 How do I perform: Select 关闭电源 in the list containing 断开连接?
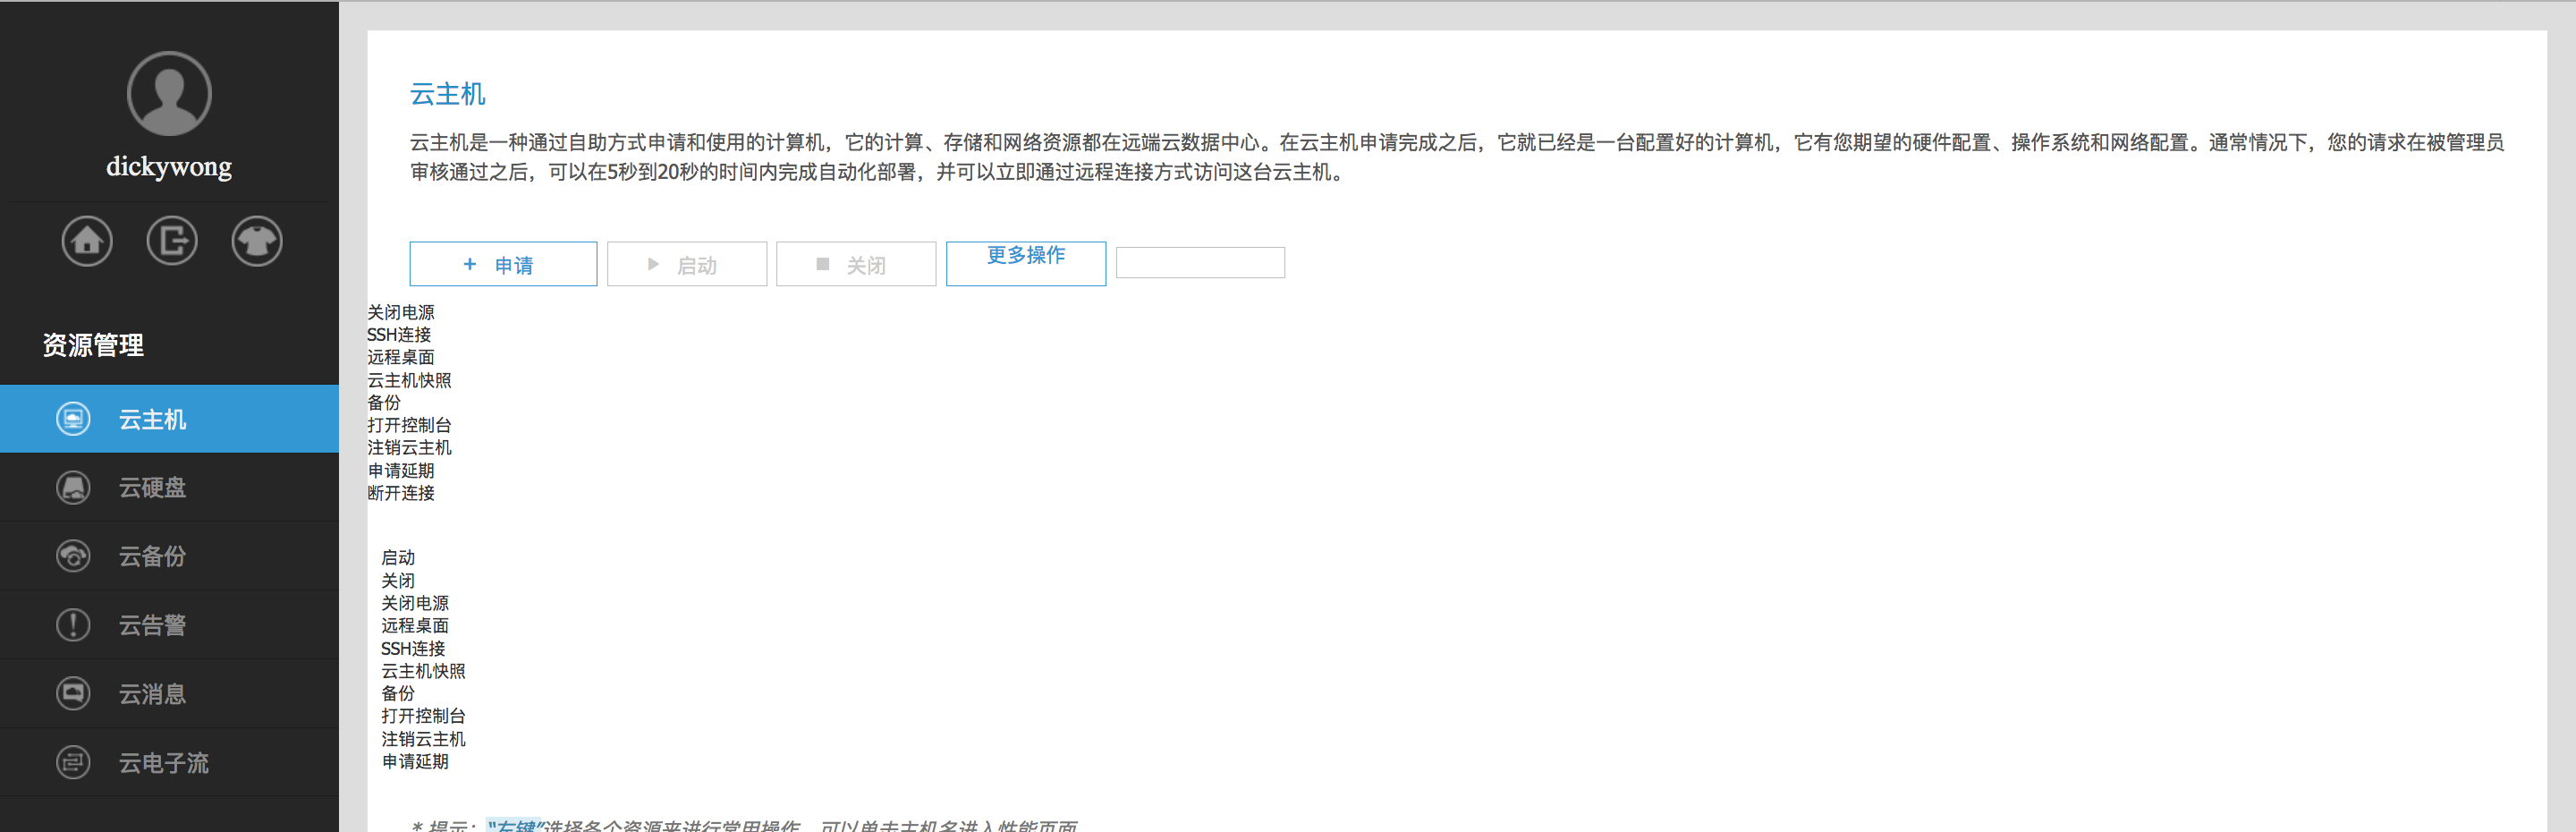(401, 312)
